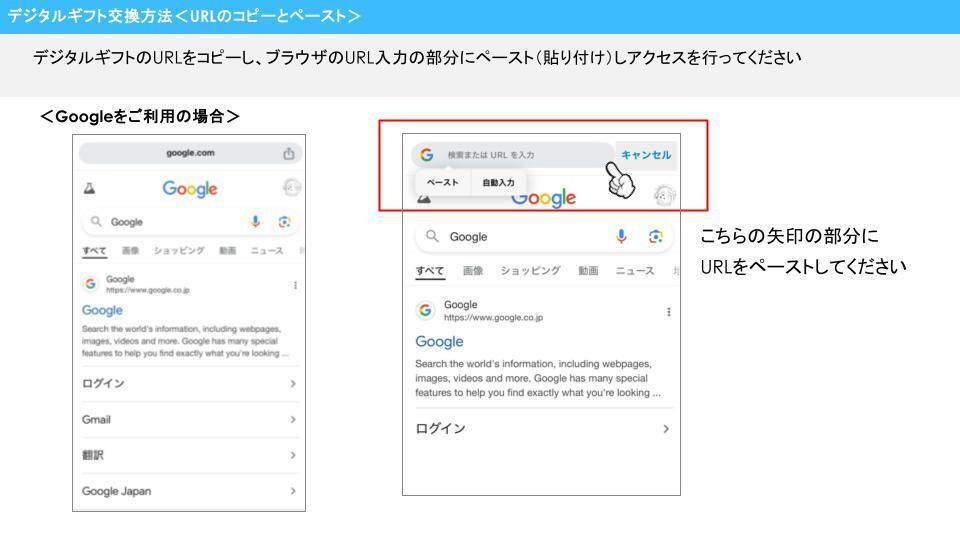This screenshot has width=960, height=540.
Task: Click https://www.google.co.jp URL in right phone
Action: tap(493, 318)
